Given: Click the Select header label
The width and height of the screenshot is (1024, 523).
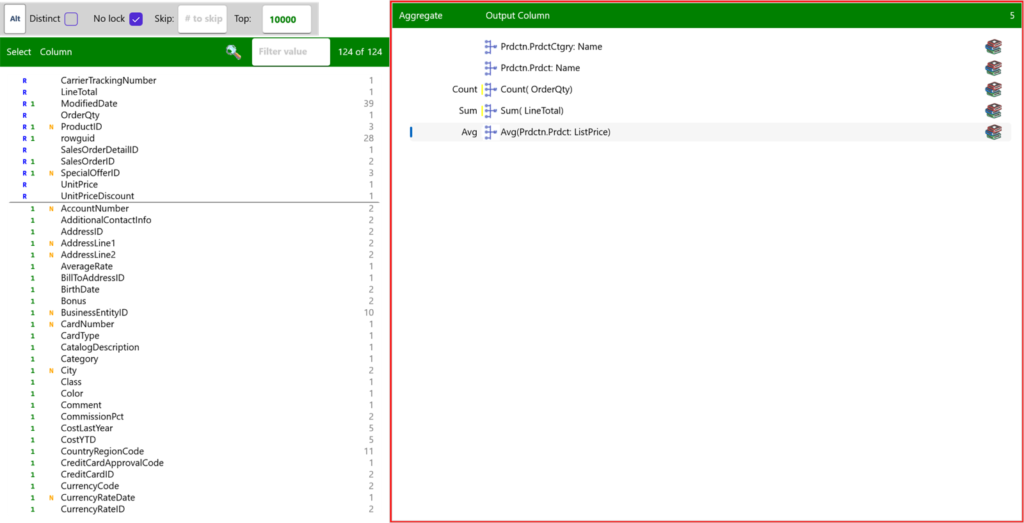Looking at the screenshot, I should [x=19, y=52].
